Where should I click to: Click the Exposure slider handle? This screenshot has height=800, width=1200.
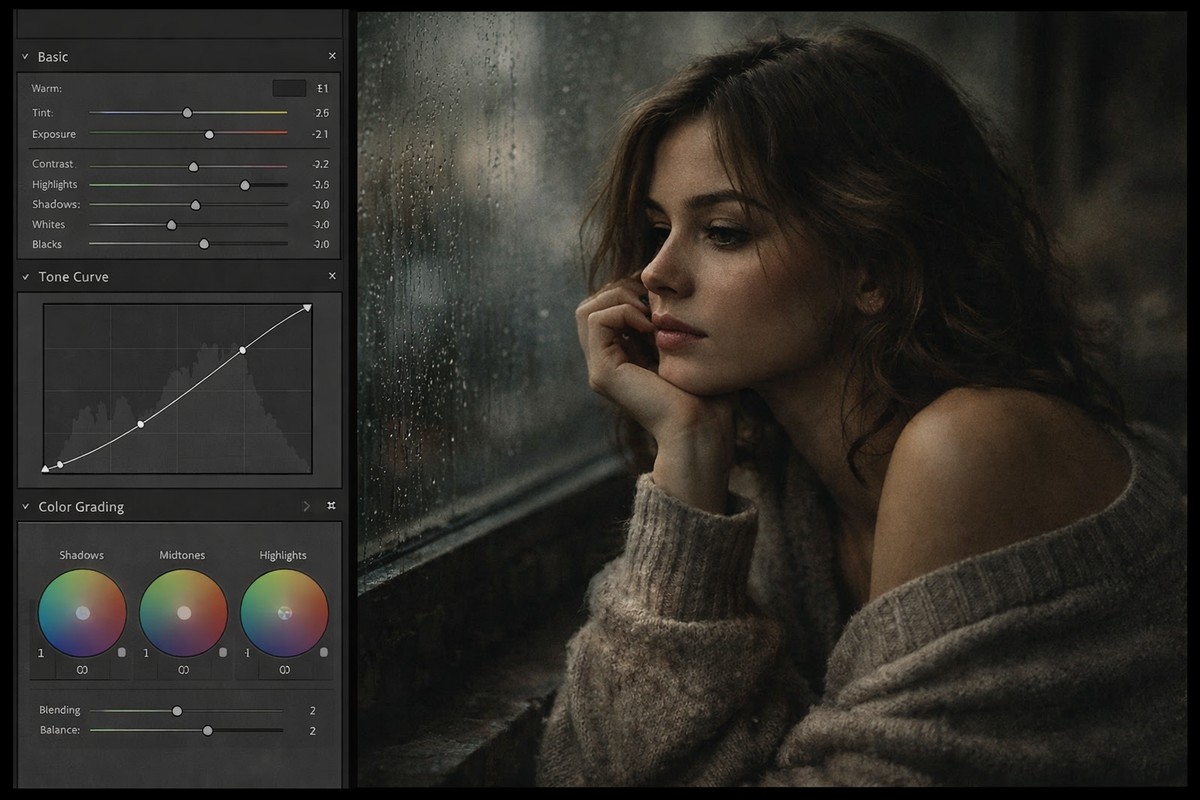coord(209,133)
